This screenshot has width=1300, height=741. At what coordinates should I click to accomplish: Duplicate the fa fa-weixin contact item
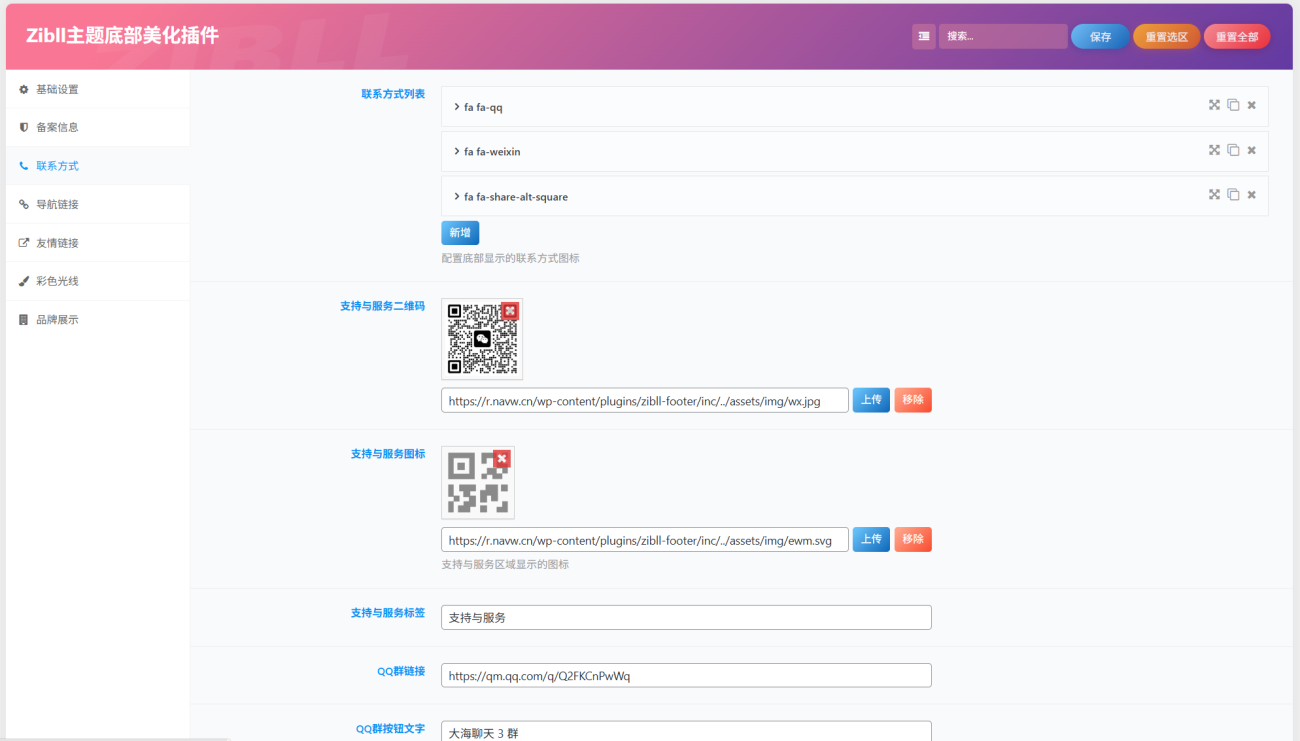point(1233,150)
